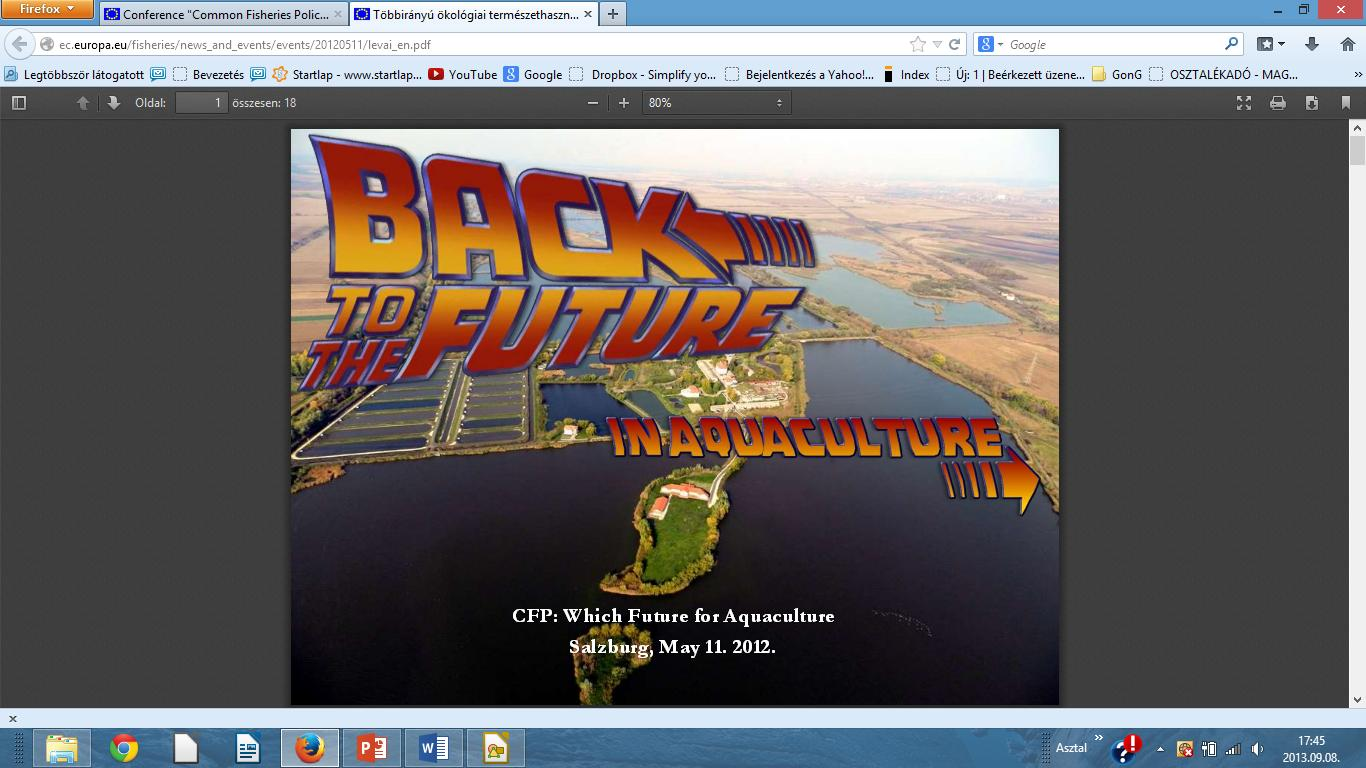
Task: Download the PDF file
Action: [1311, 103]
